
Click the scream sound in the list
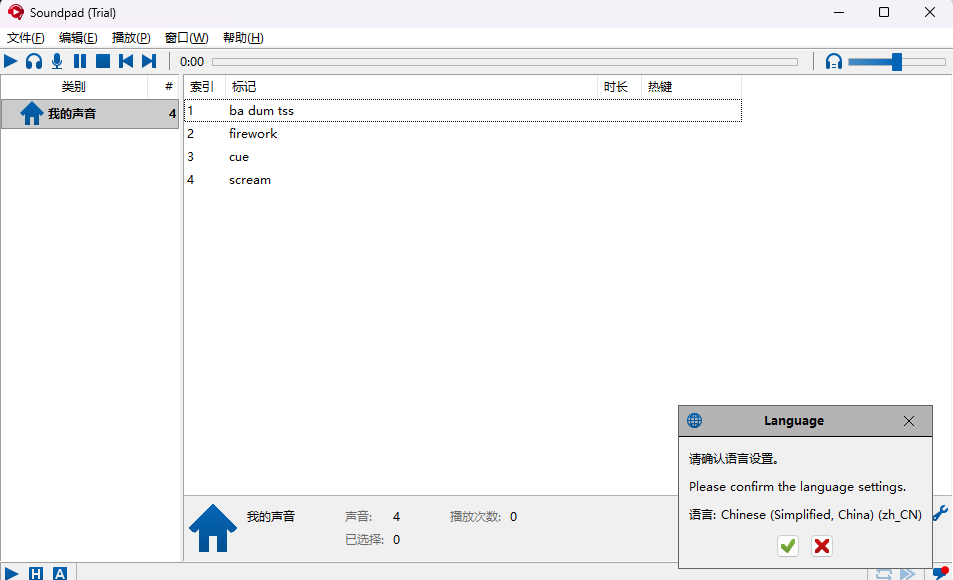coord(249,180)
